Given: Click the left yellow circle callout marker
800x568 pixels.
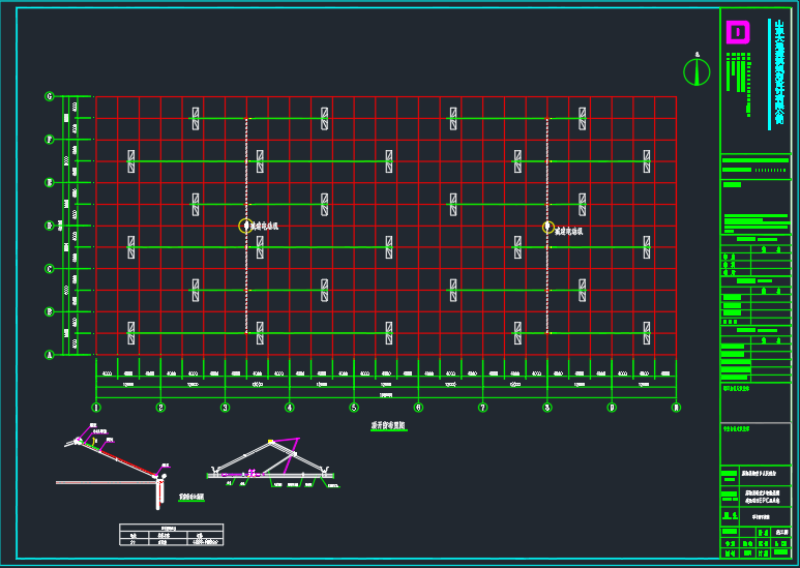Looking at the screenshot, I should point(245,227).
